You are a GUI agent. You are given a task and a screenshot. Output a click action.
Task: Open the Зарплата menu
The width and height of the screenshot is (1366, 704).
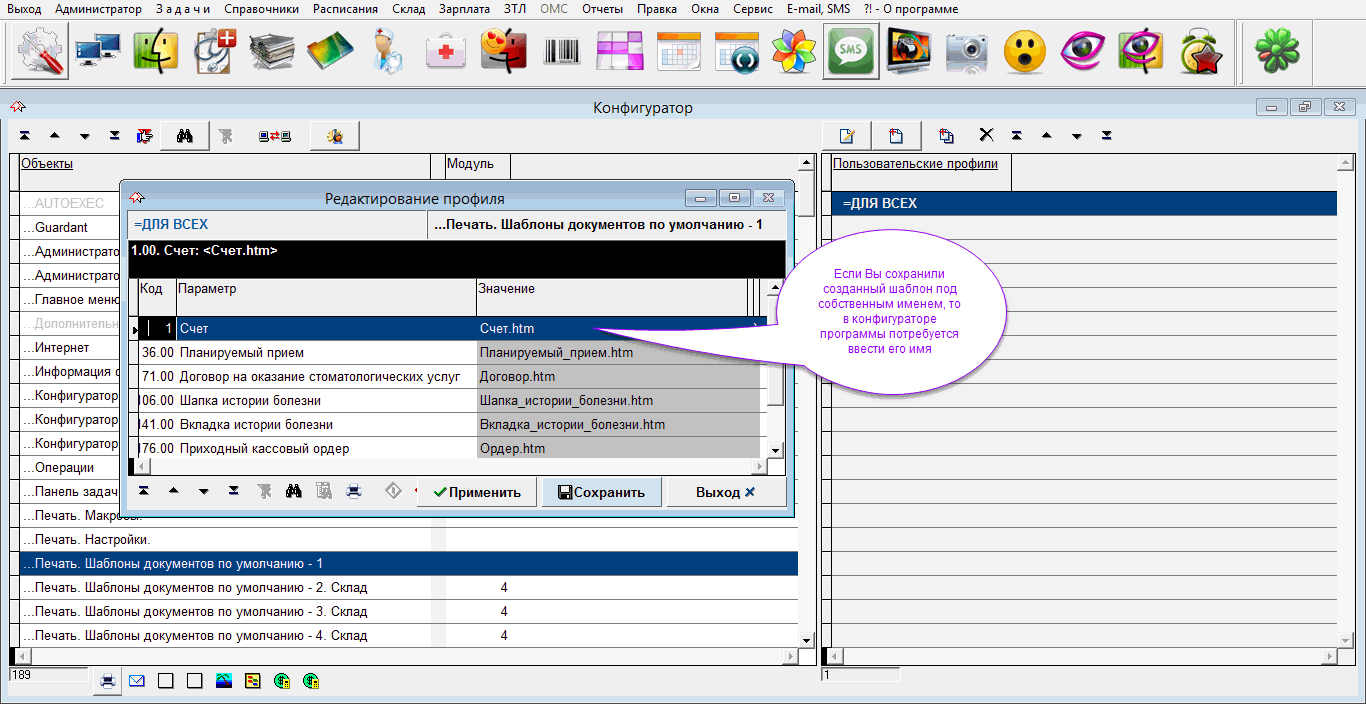(464, 9)
